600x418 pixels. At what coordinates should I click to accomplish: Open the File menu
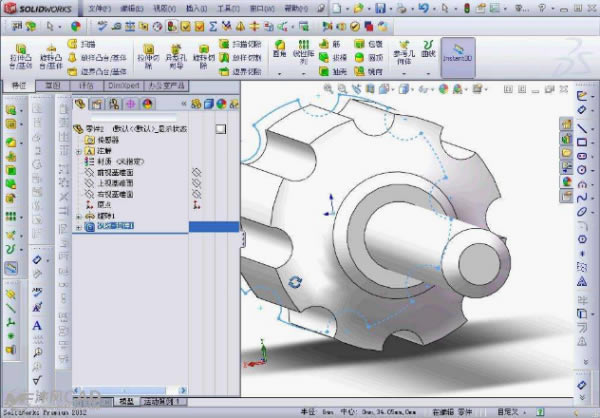click(x=100, y=7)
